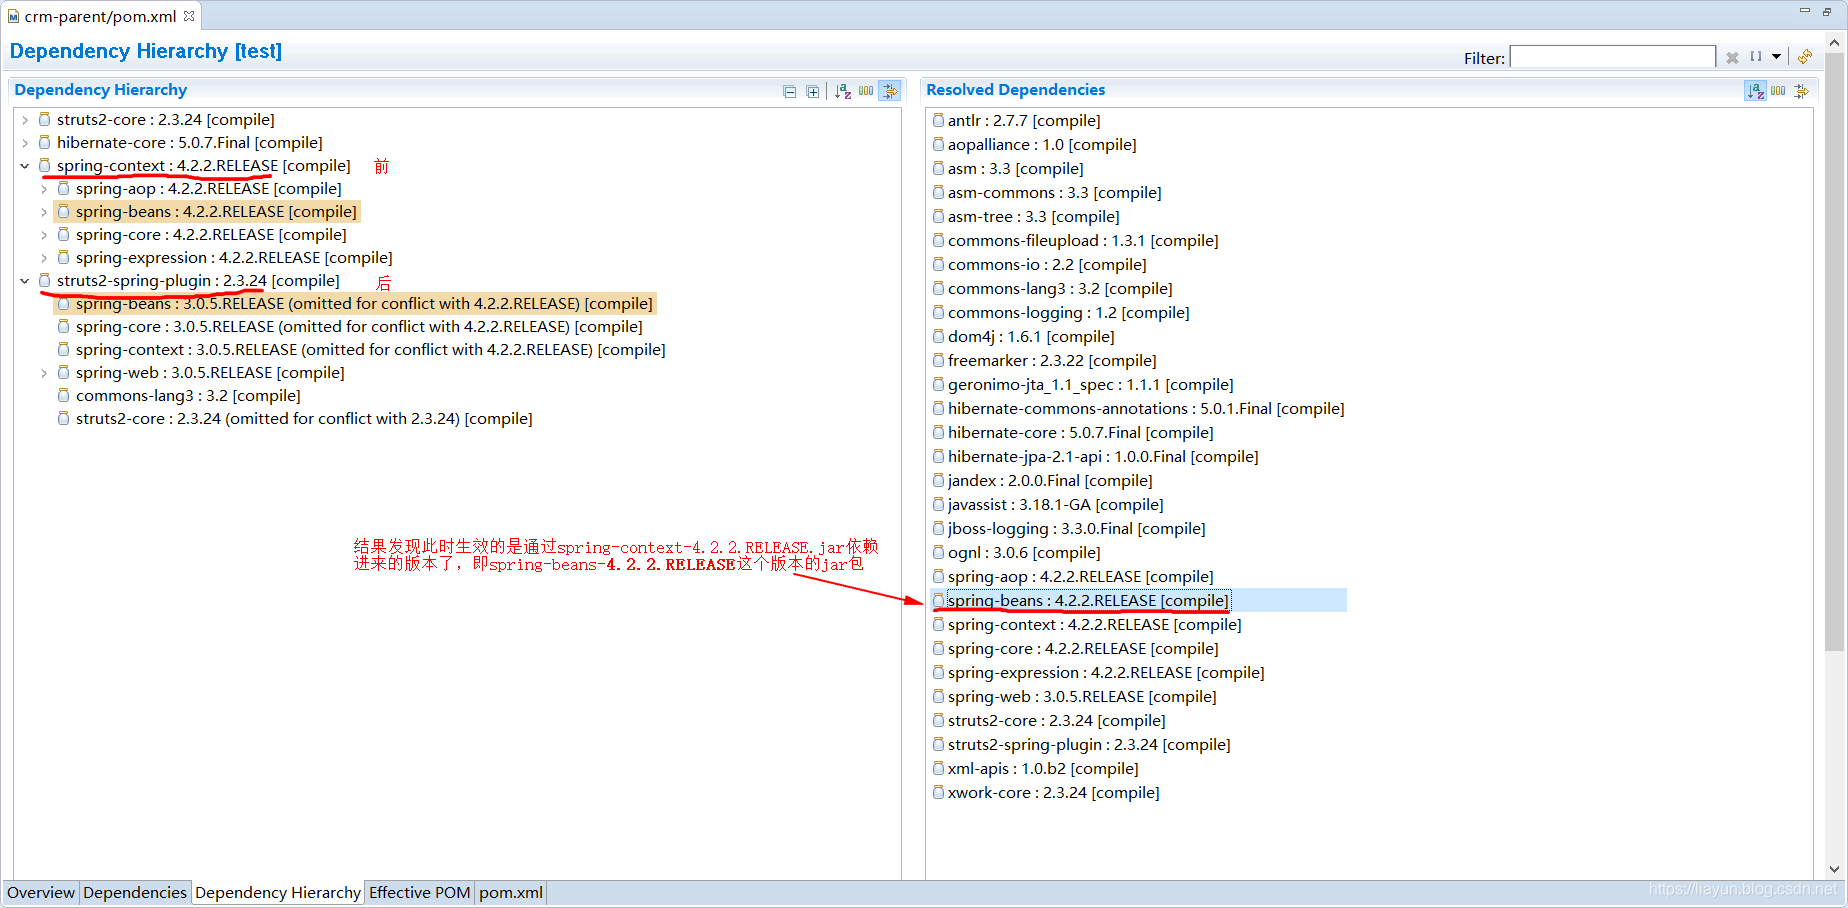Expand the spring-expression : 4.2.2.RELEASE child node
Viewport: 1848px width, 908px height.
point(44,258)
